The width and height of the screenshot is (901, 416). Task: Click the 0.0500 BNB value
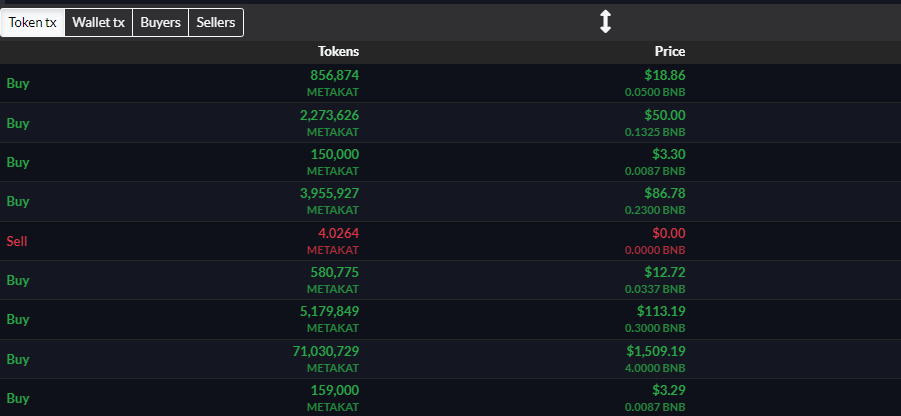click(x=655, y=93)
